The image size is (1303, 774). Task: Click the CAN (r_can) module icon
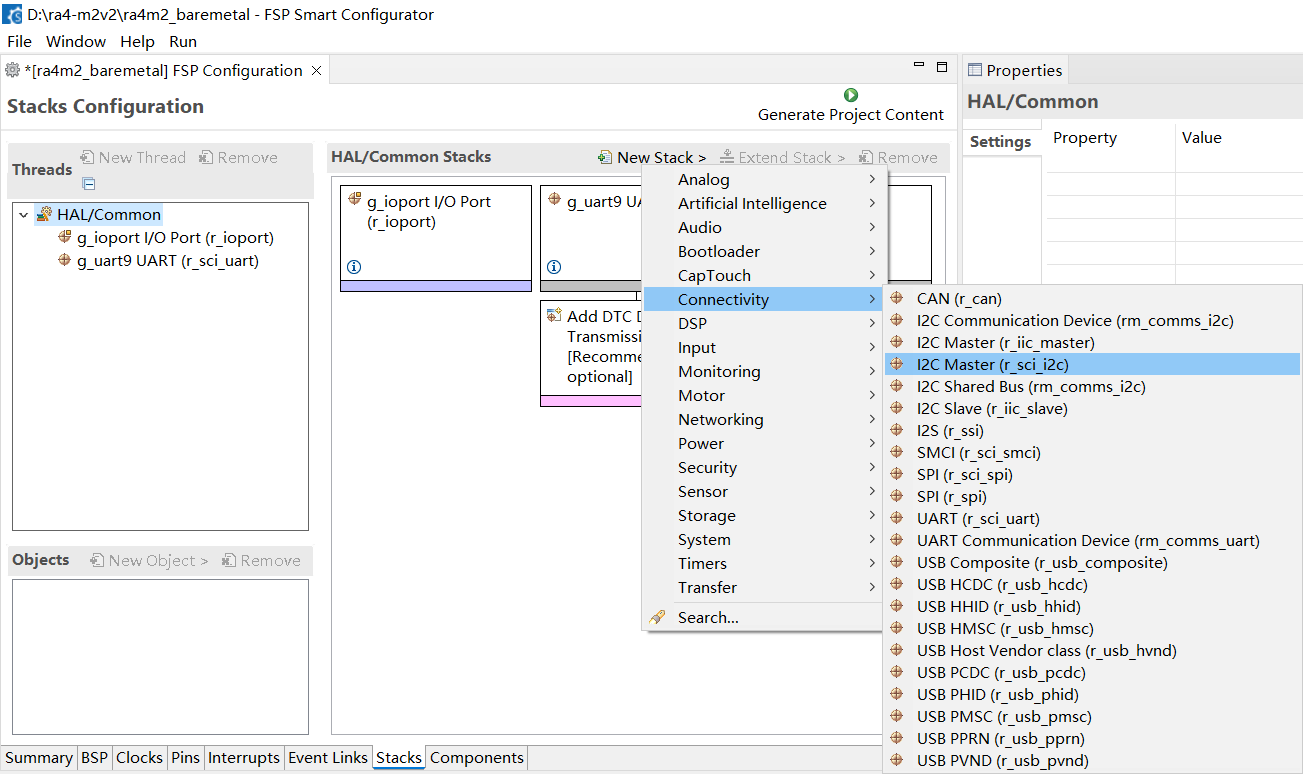coord(897,298)
